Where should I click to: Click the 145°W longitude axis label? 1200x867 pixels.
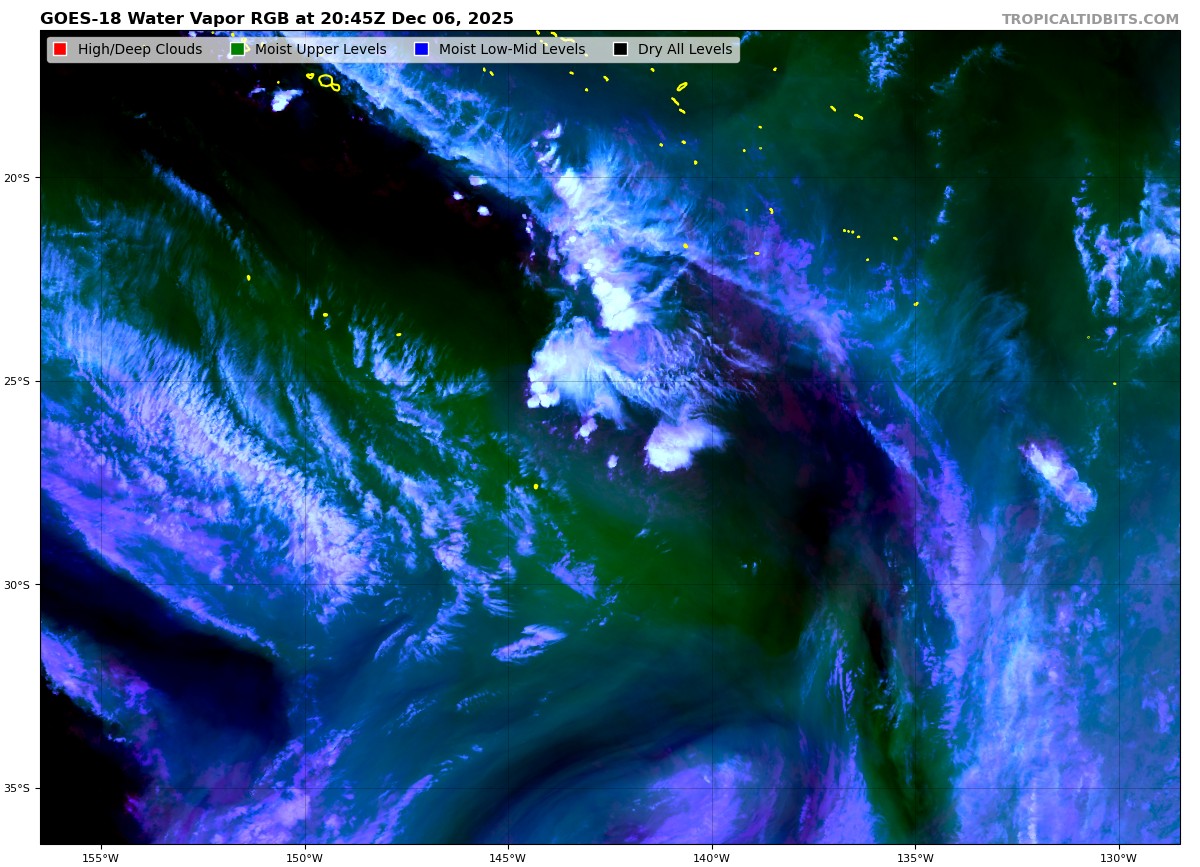click(507, 857)
